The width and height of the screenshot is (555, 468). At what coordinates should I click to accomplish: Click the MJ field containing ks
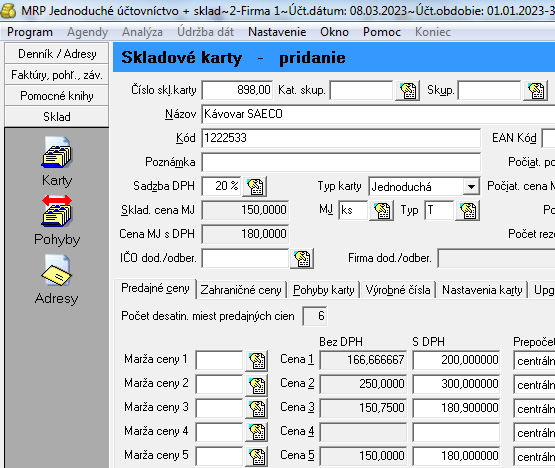[x=353, y=210]
